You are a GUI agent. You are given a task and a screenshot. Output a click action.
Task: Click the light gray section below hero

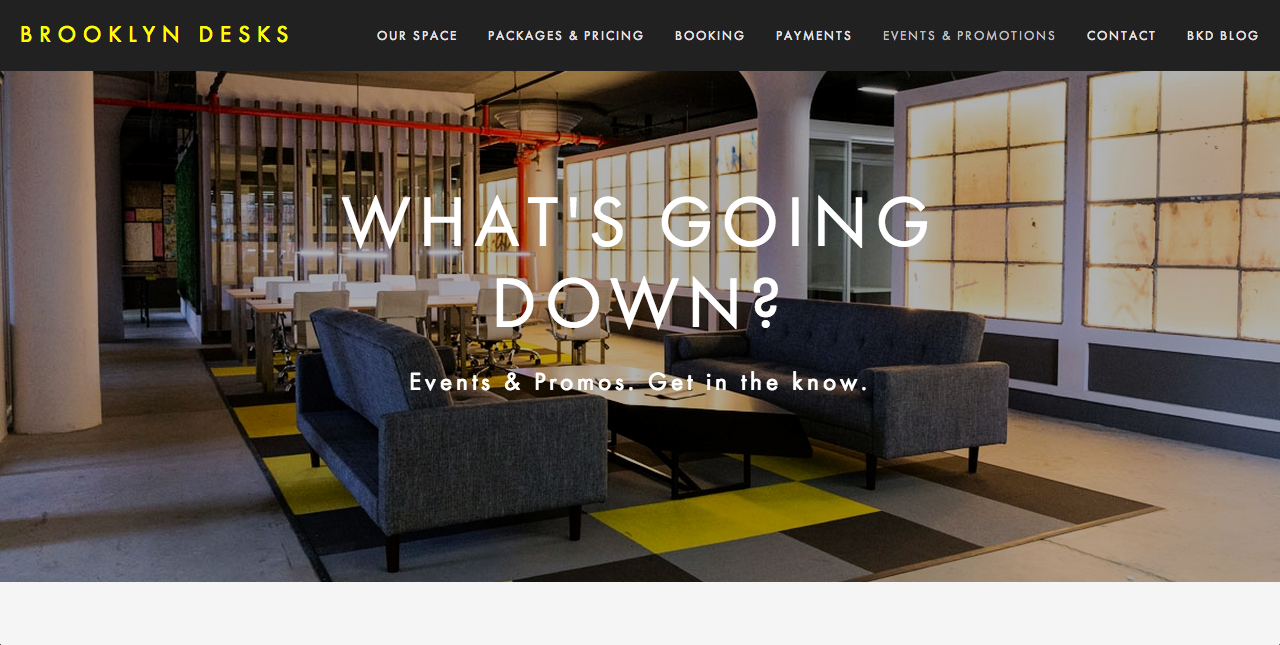(640, 613)
